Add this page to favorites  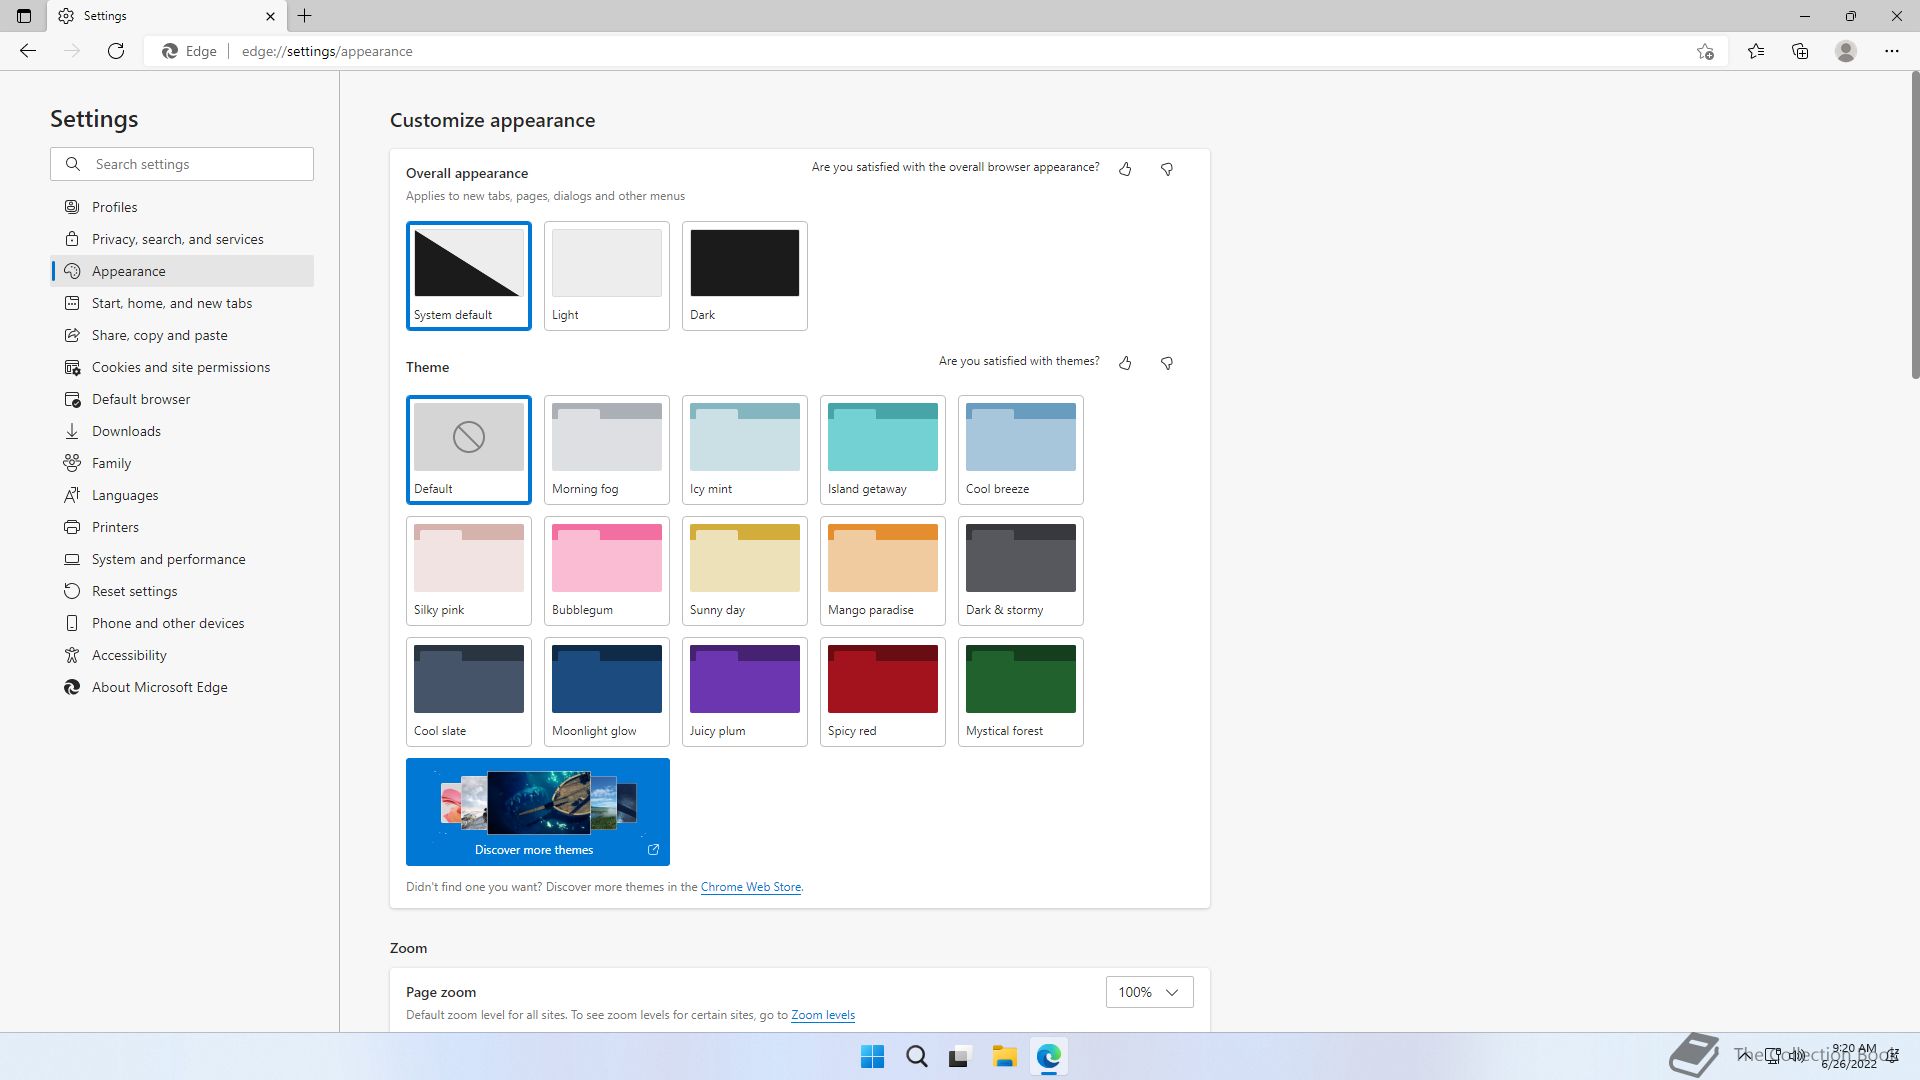click(1705, 51)
